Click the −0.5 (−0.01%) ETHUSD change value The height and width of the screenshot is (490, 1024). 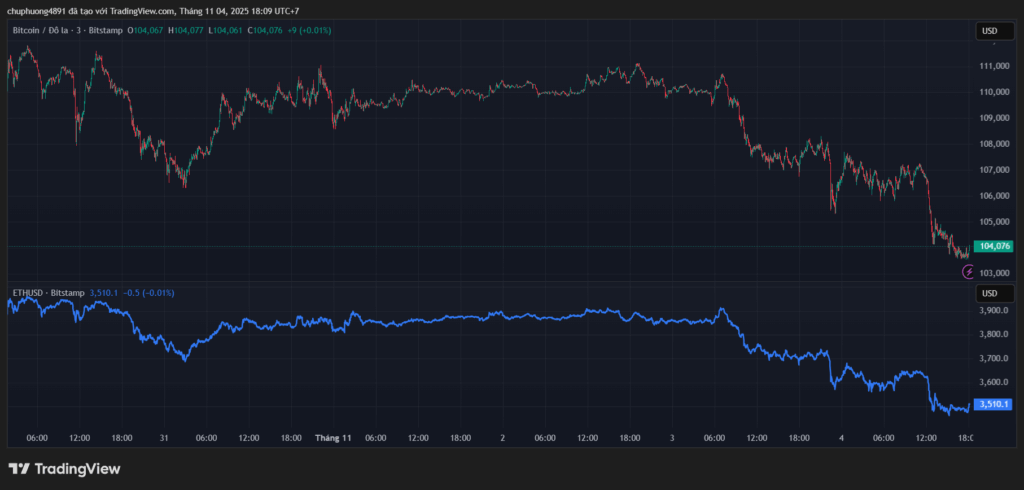click(149, 292)
